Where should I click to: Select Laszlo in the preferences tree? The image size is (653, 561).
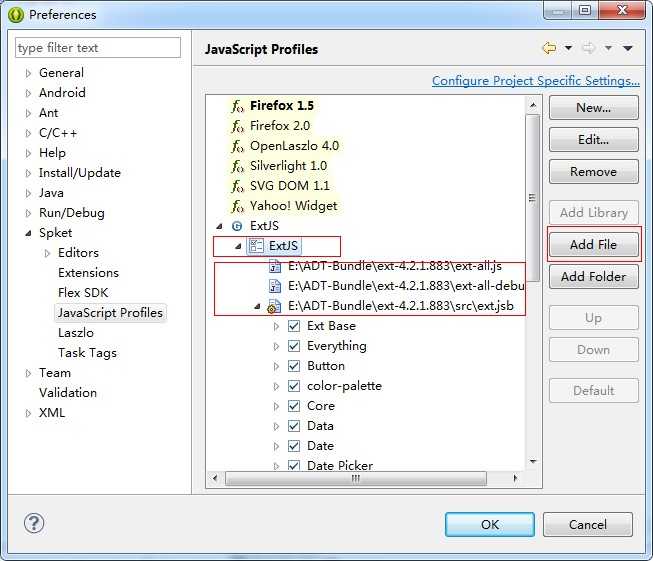76,333
